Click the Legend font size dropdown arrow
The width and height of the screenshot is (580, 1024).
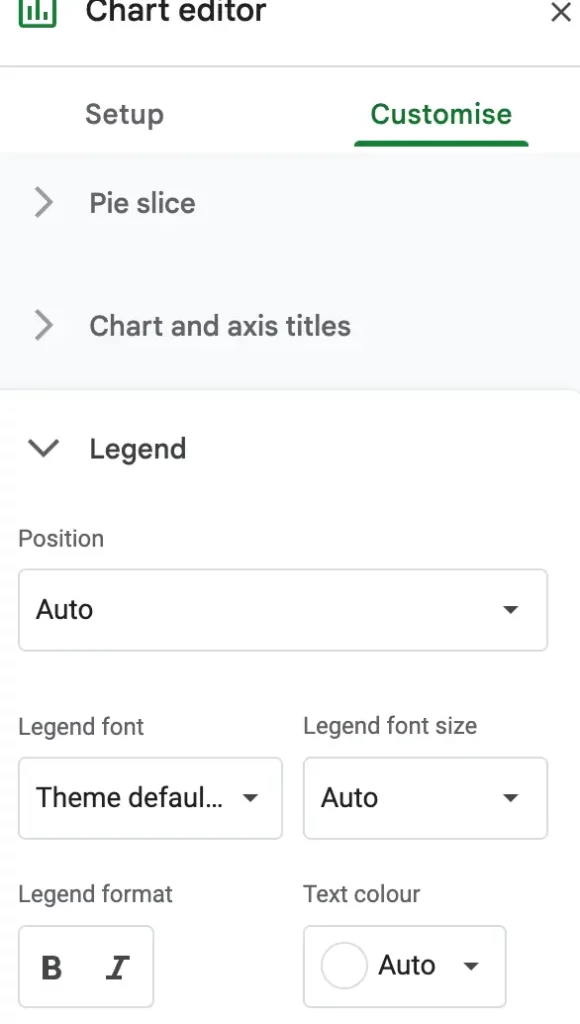tap(510, 798)
